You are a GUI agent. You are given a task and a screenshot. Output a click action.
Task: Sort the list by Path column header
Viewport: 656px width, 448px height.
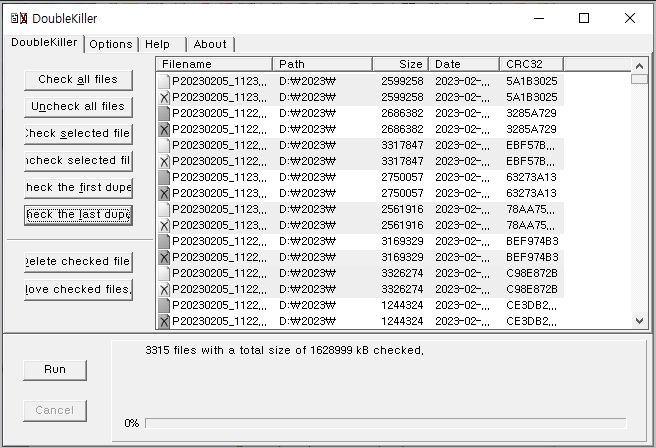(x=323, y=64)
